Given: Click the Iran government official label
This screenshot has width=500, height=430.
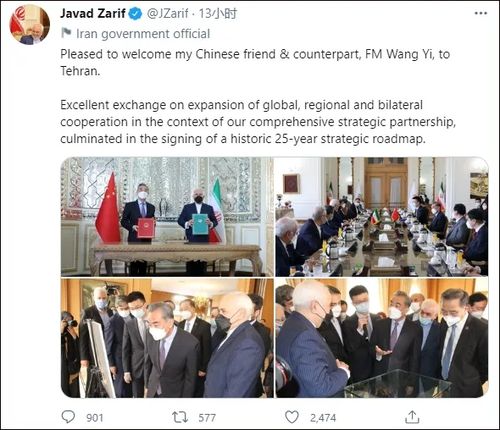Looking at the screenshot, I should click(x=143, y=34).
